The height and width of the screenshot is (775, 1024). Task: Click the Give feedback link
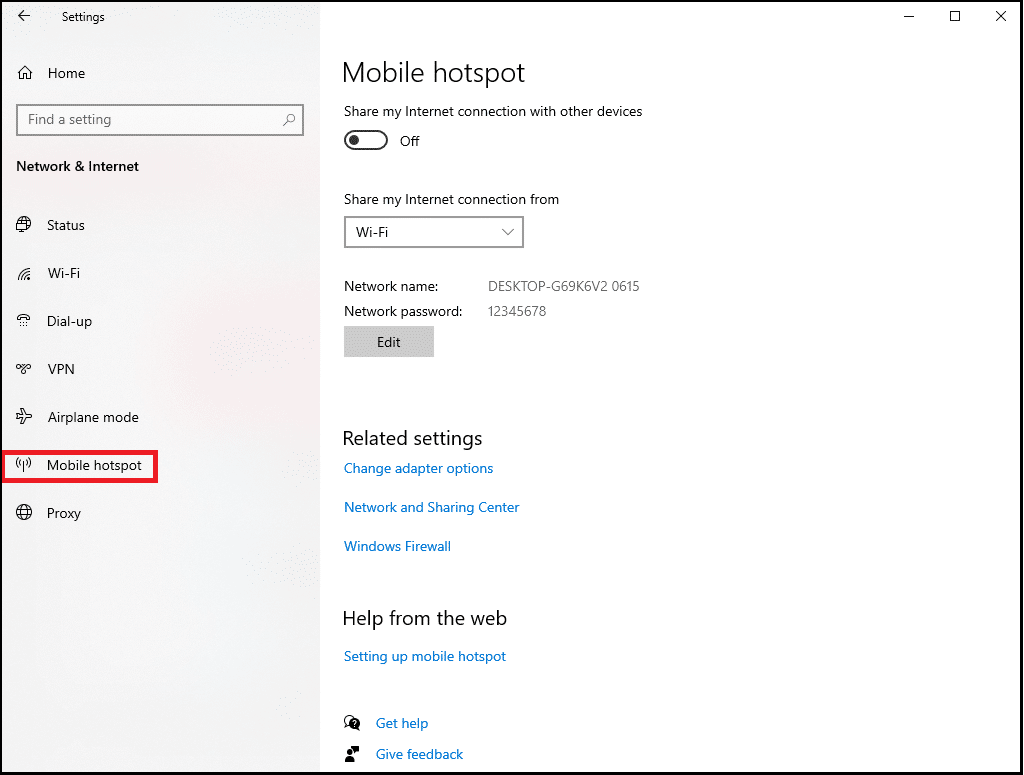(x=419, y=754)
